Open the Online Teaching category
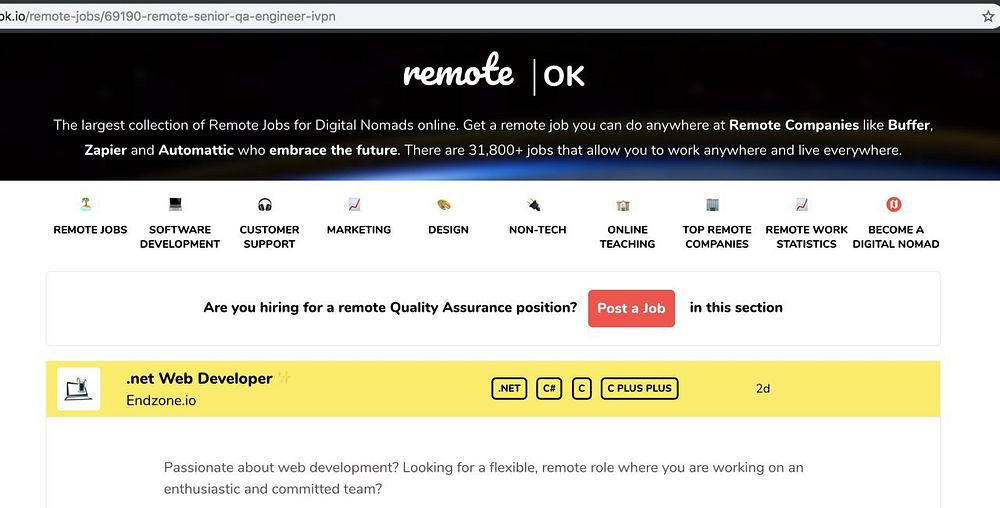1000x508 pixels. pos(628,236)
